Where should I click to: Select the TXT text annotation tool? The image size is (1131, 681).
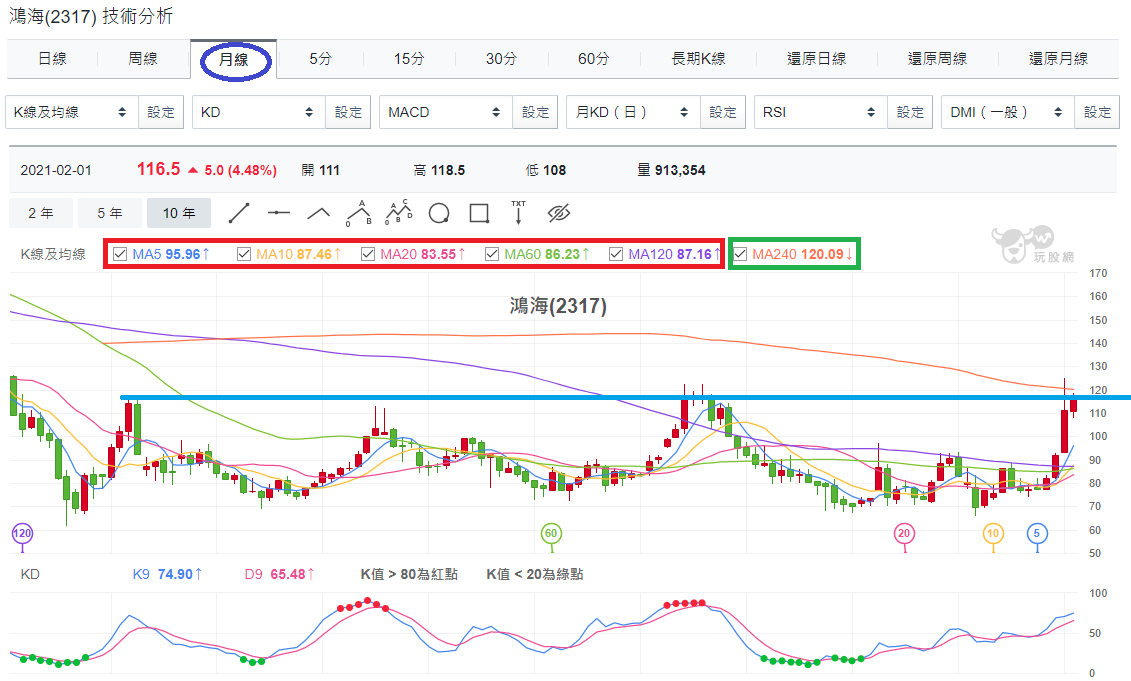519,213
